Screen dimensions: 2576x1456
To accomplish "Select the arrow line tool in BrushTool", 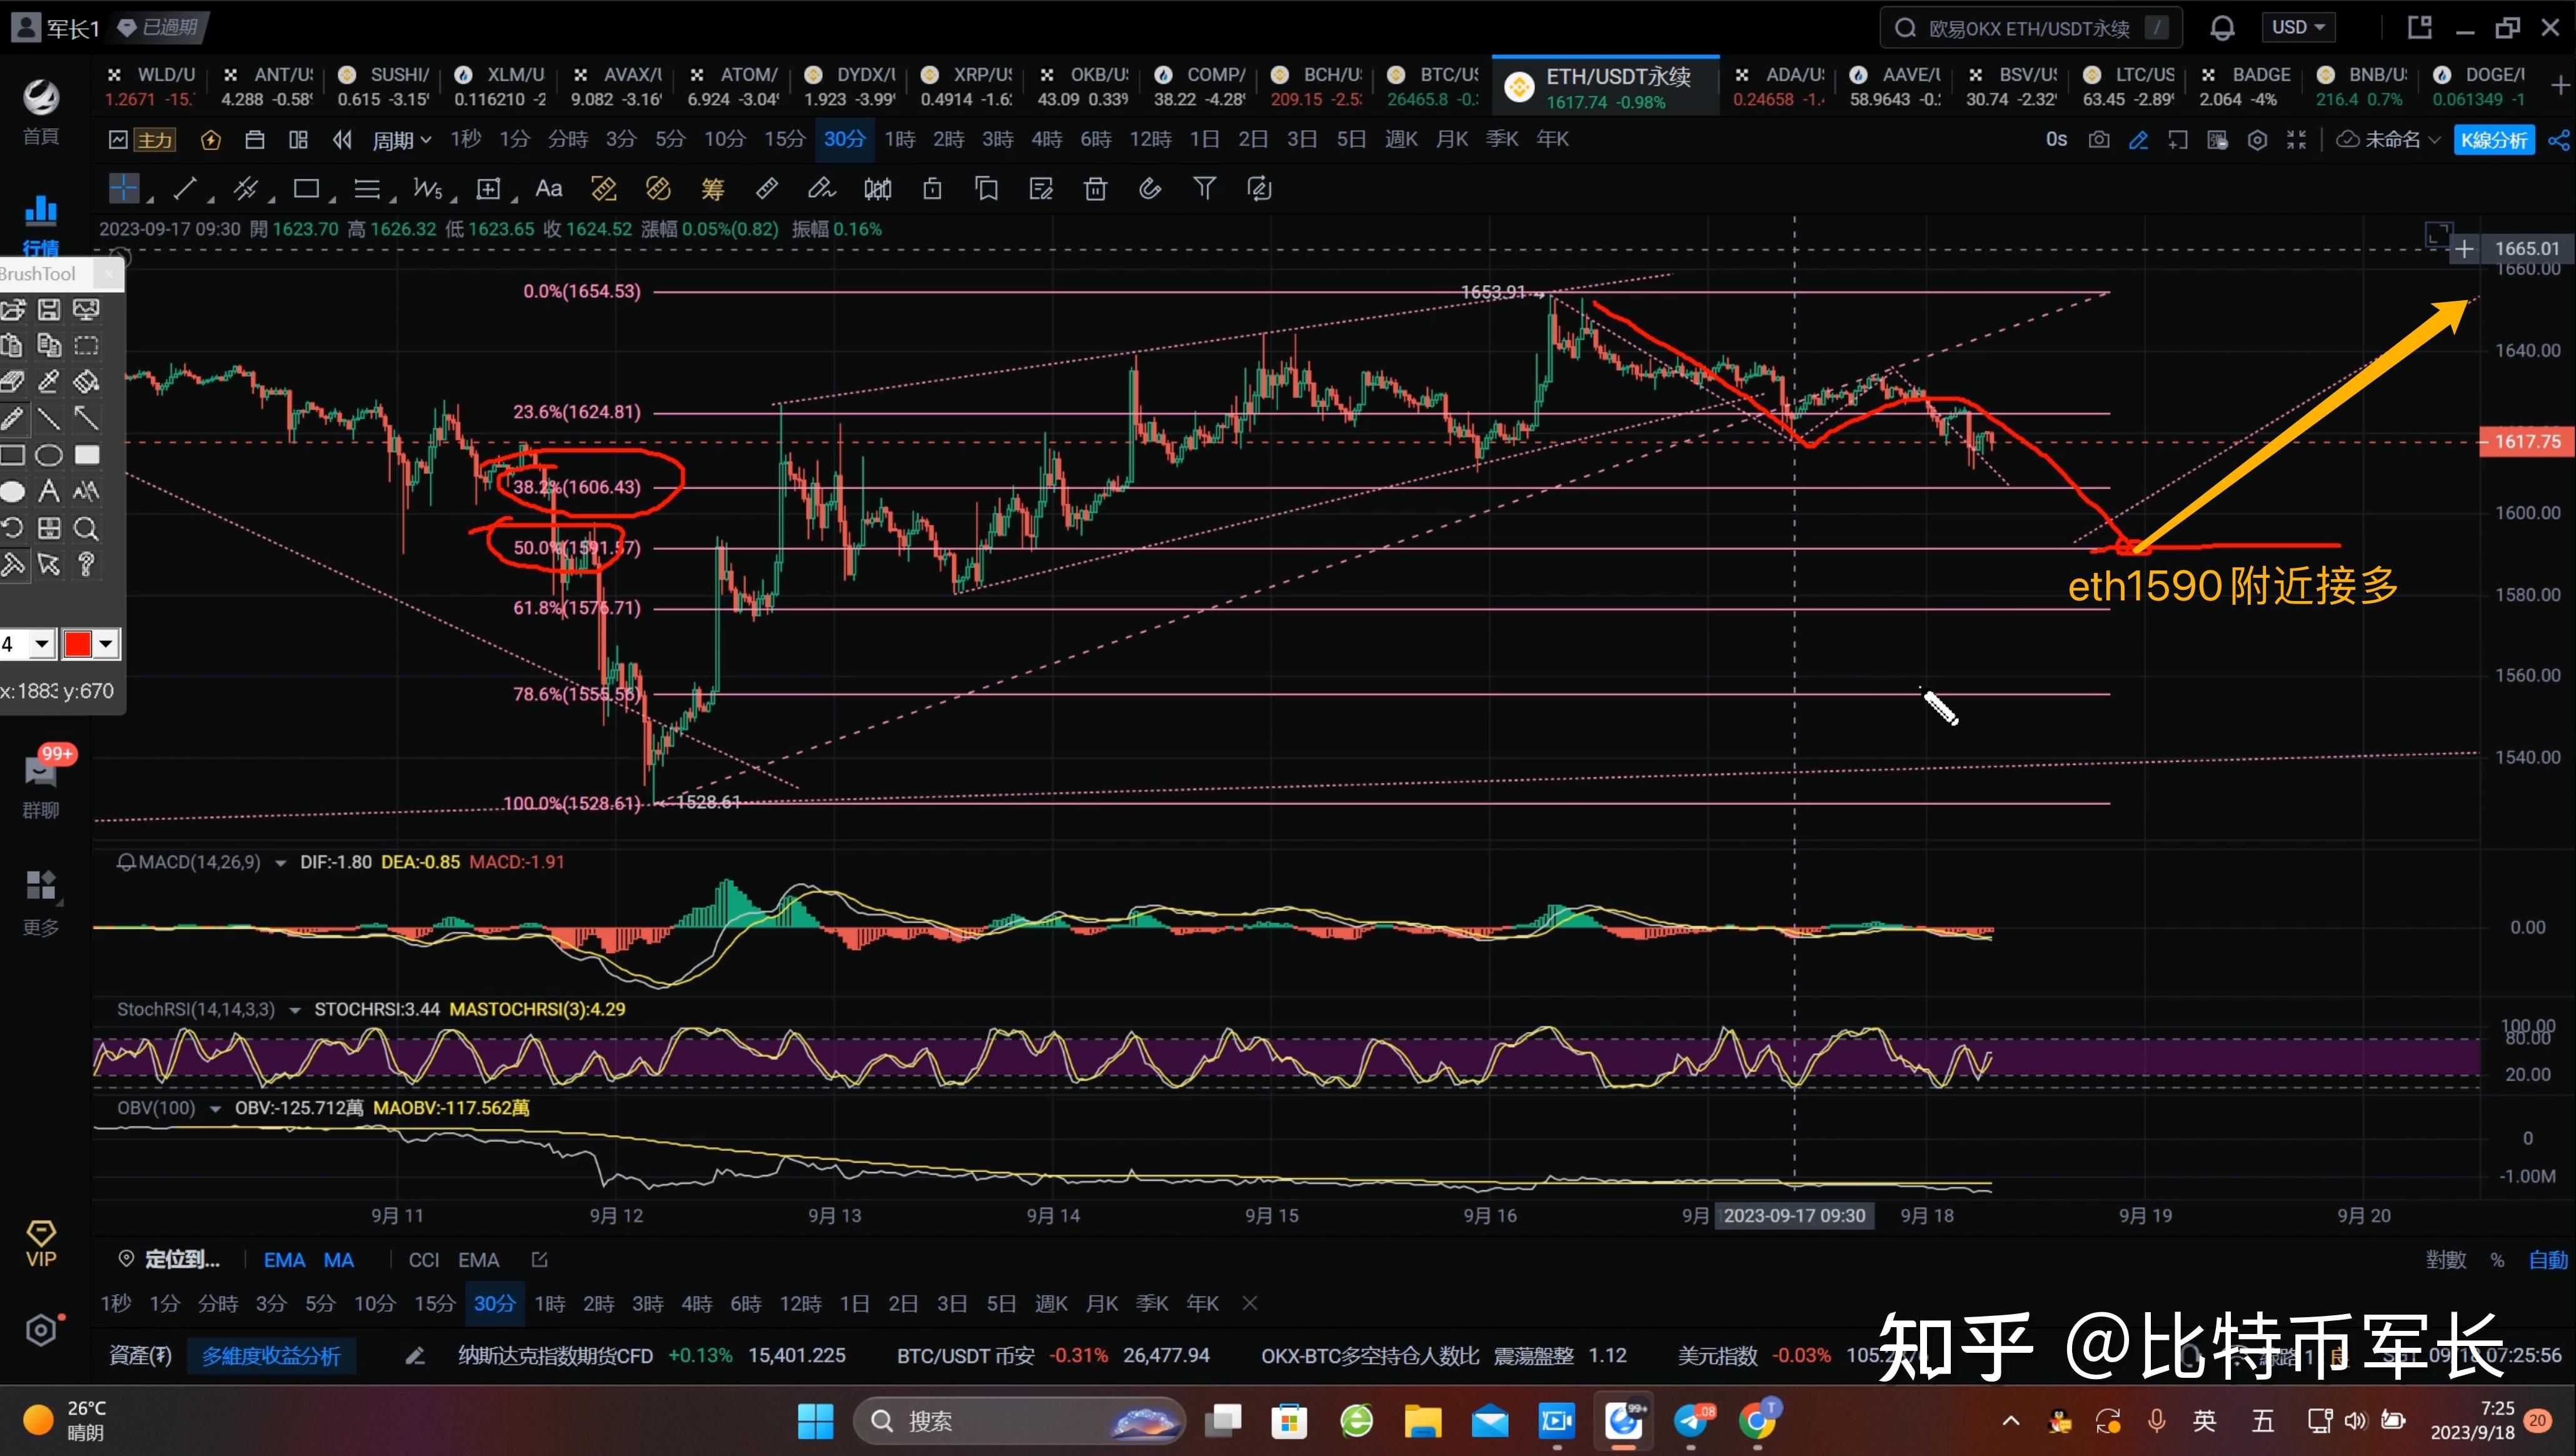I will [x=87, y=418].
